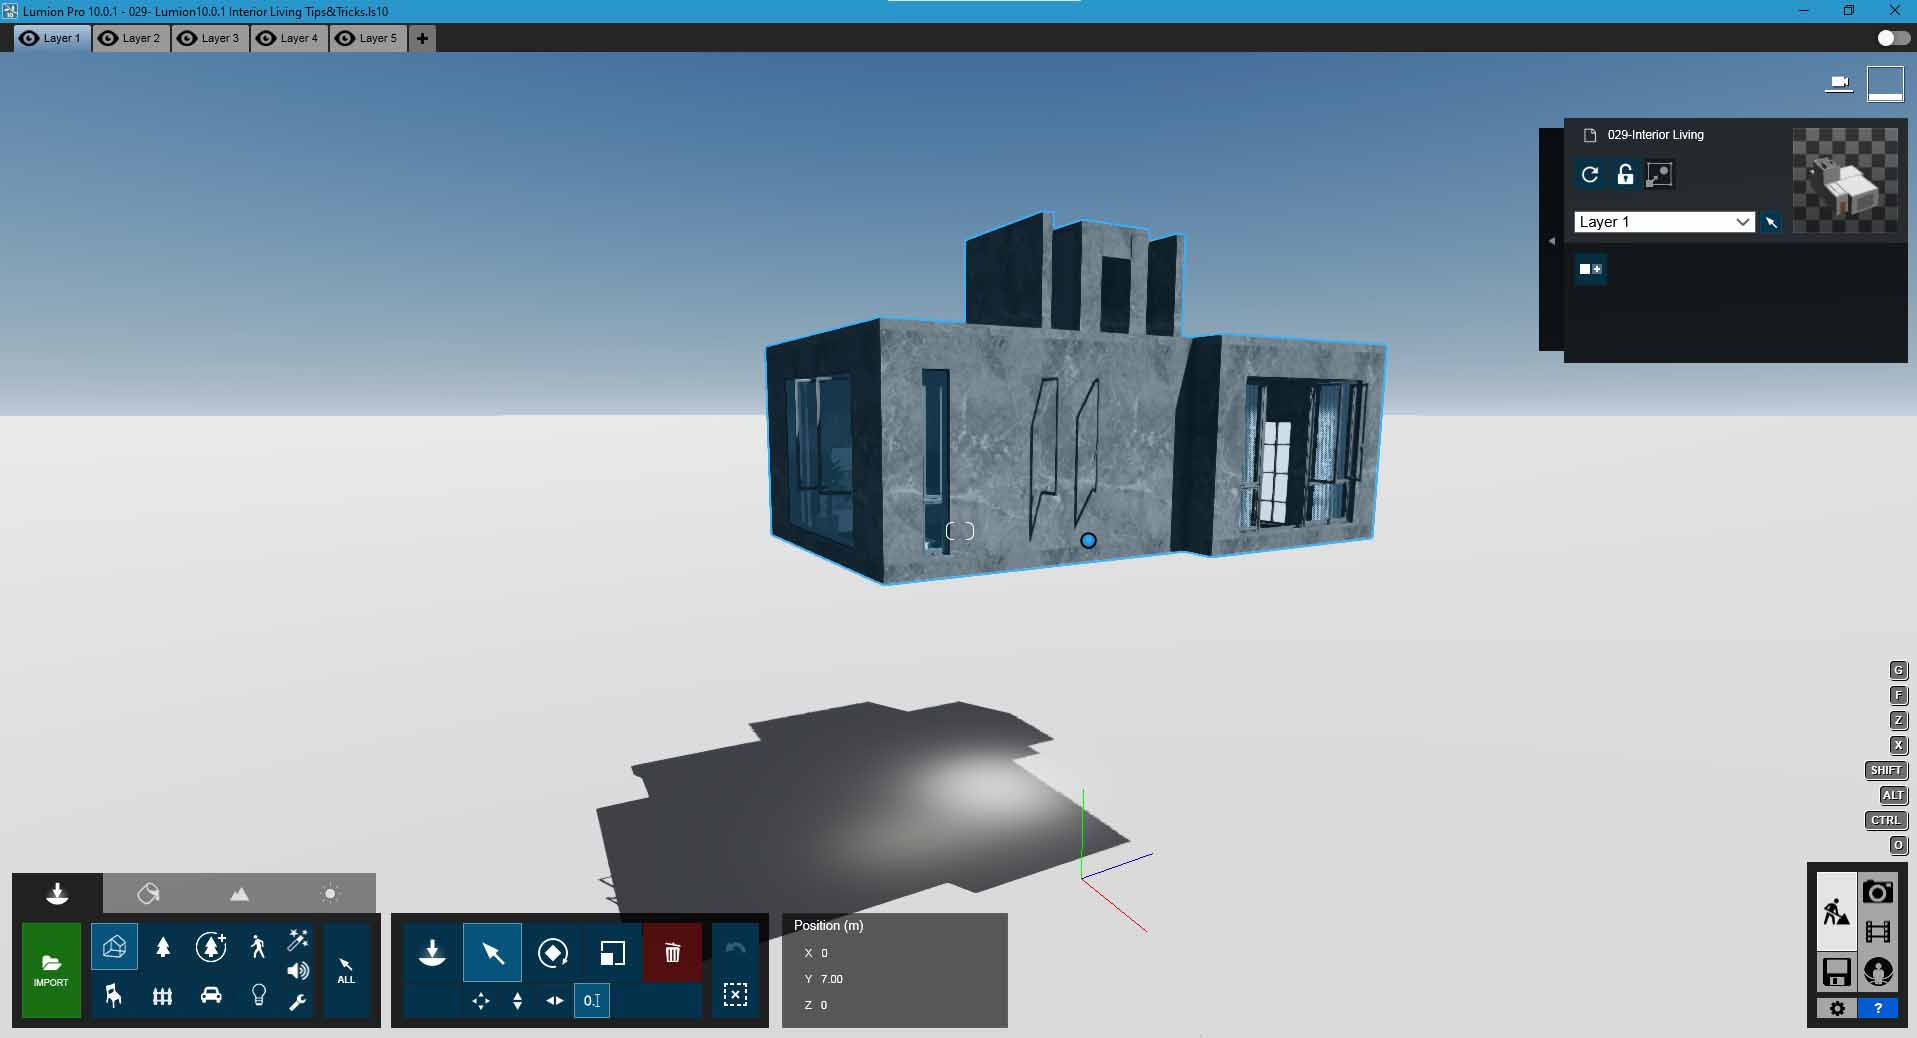The width and height of the screenshot is (1917, 1038).
Task: Click the green IMPORT model button
Action: pos(51,969)
